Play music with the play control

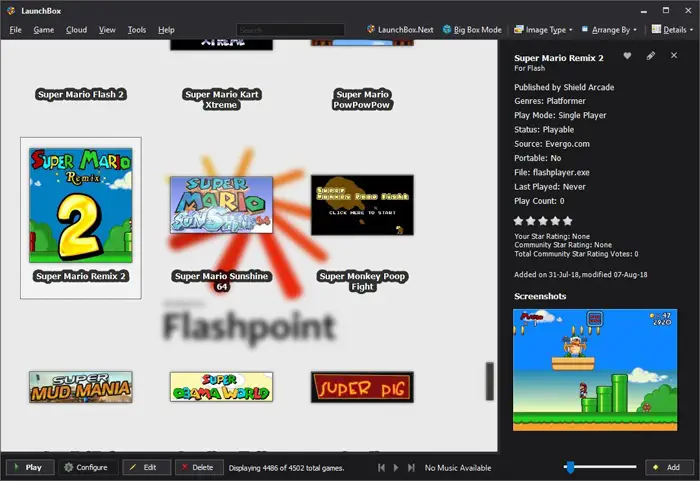point(396,468)
